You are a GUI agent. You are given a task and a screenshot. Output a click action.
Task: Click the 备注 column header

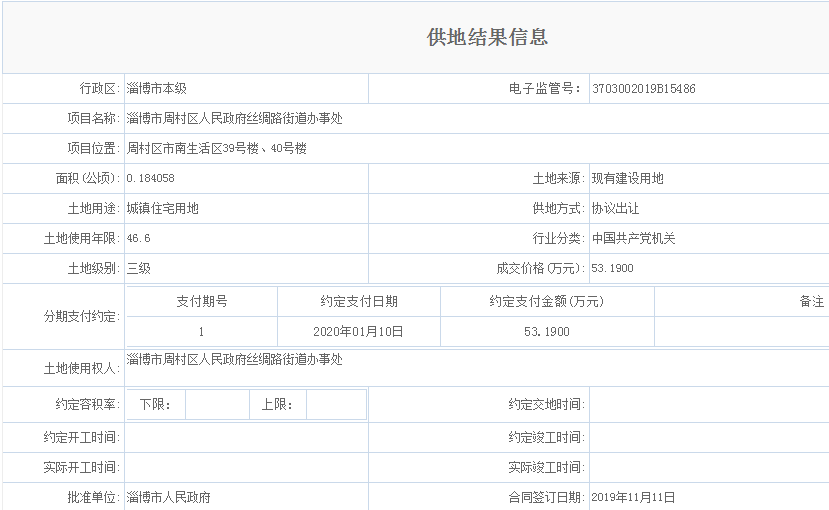coord(811,302)
